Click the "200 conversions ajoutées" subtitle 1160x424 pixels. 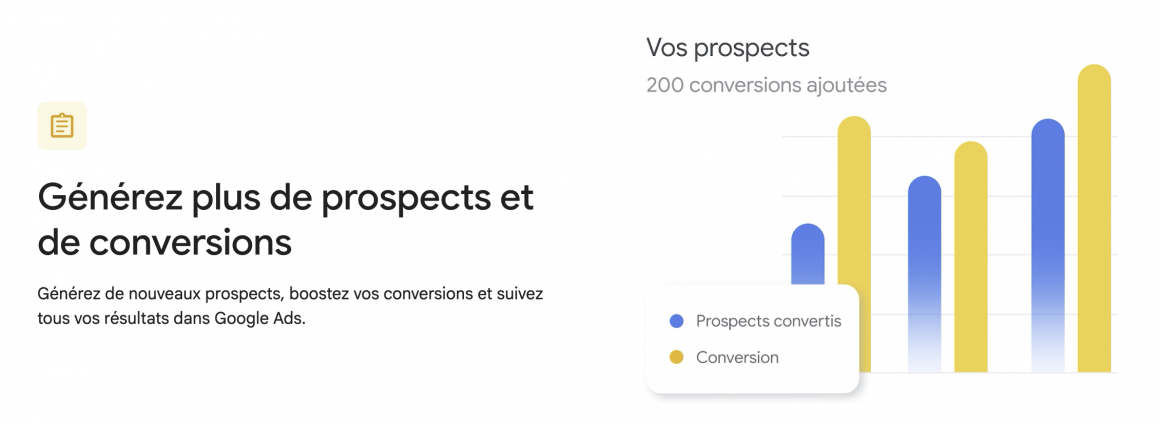coord(766,85)
